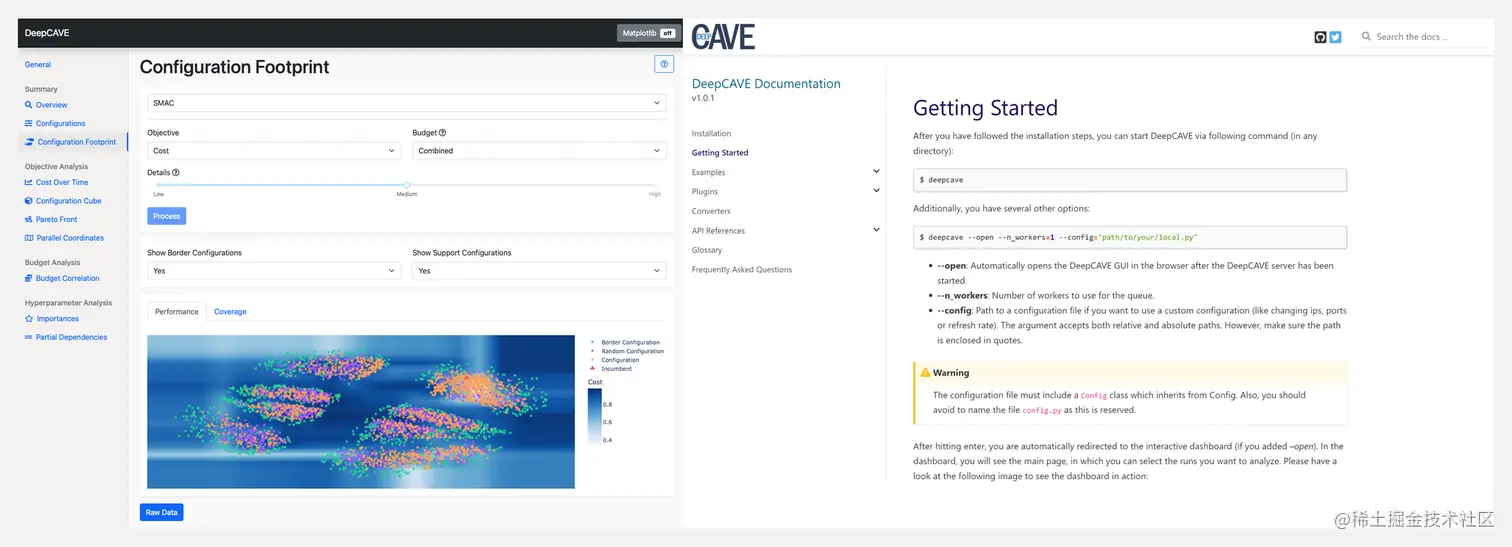
Task: Open the help icon beside Configuration Footprint title
Action: tap(664, 64)
